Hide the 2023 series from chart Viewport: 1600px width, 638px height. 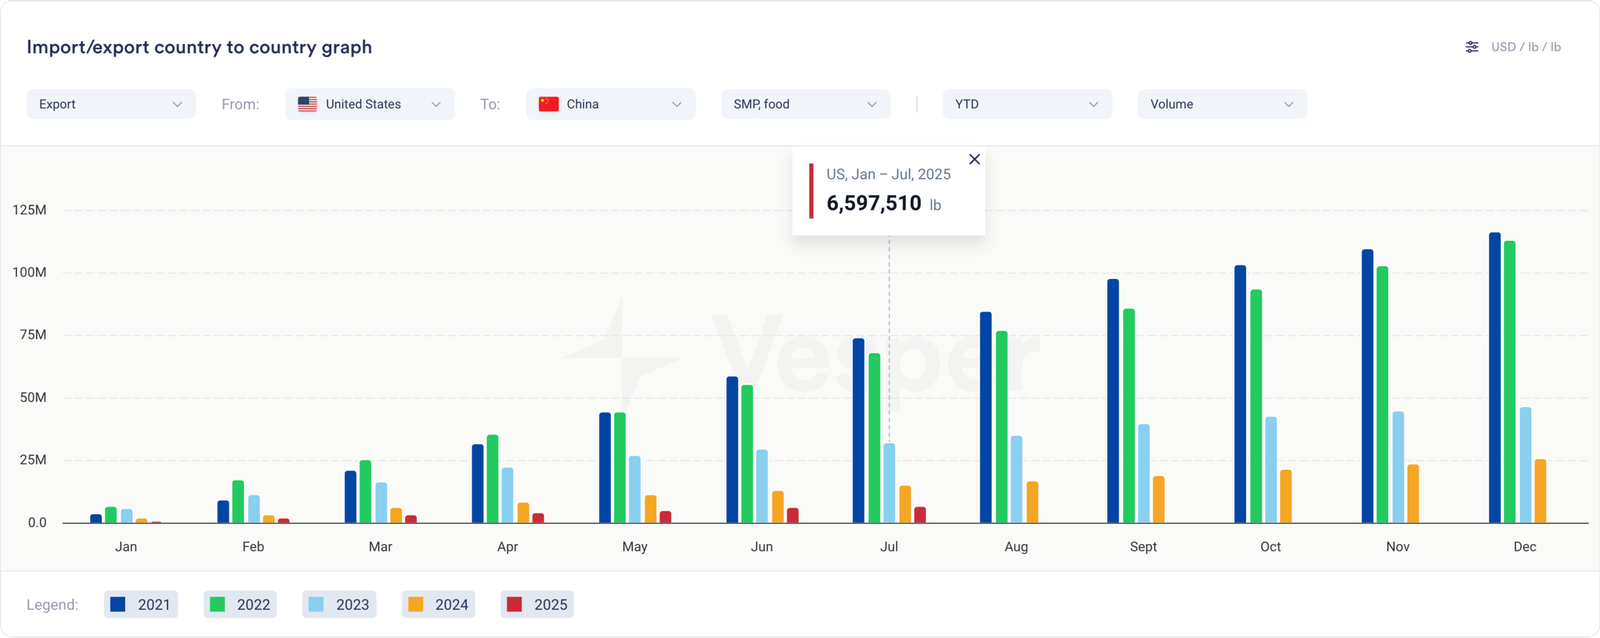pyautogui.click(x=339, y=604)
